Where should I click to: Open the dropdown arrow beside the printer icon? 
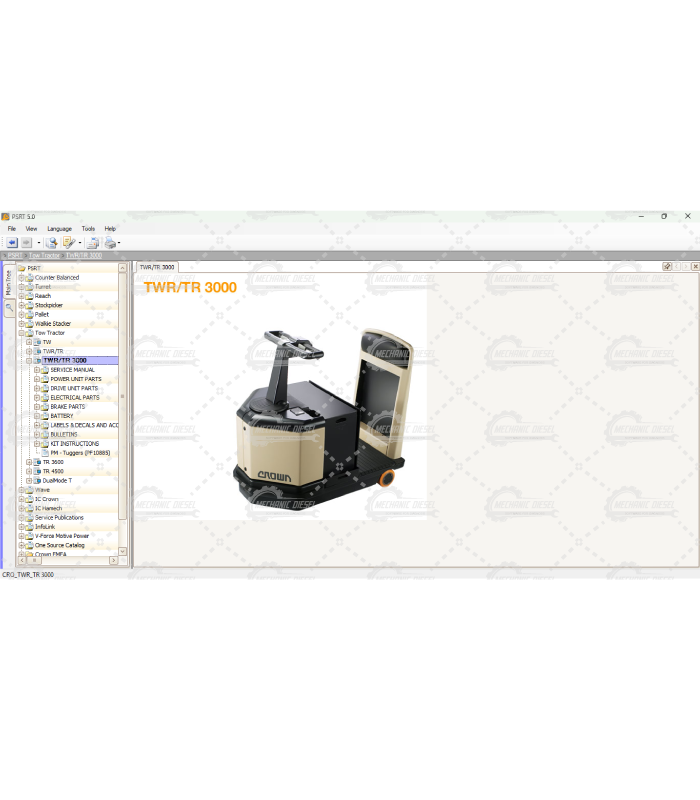(119, 243)
